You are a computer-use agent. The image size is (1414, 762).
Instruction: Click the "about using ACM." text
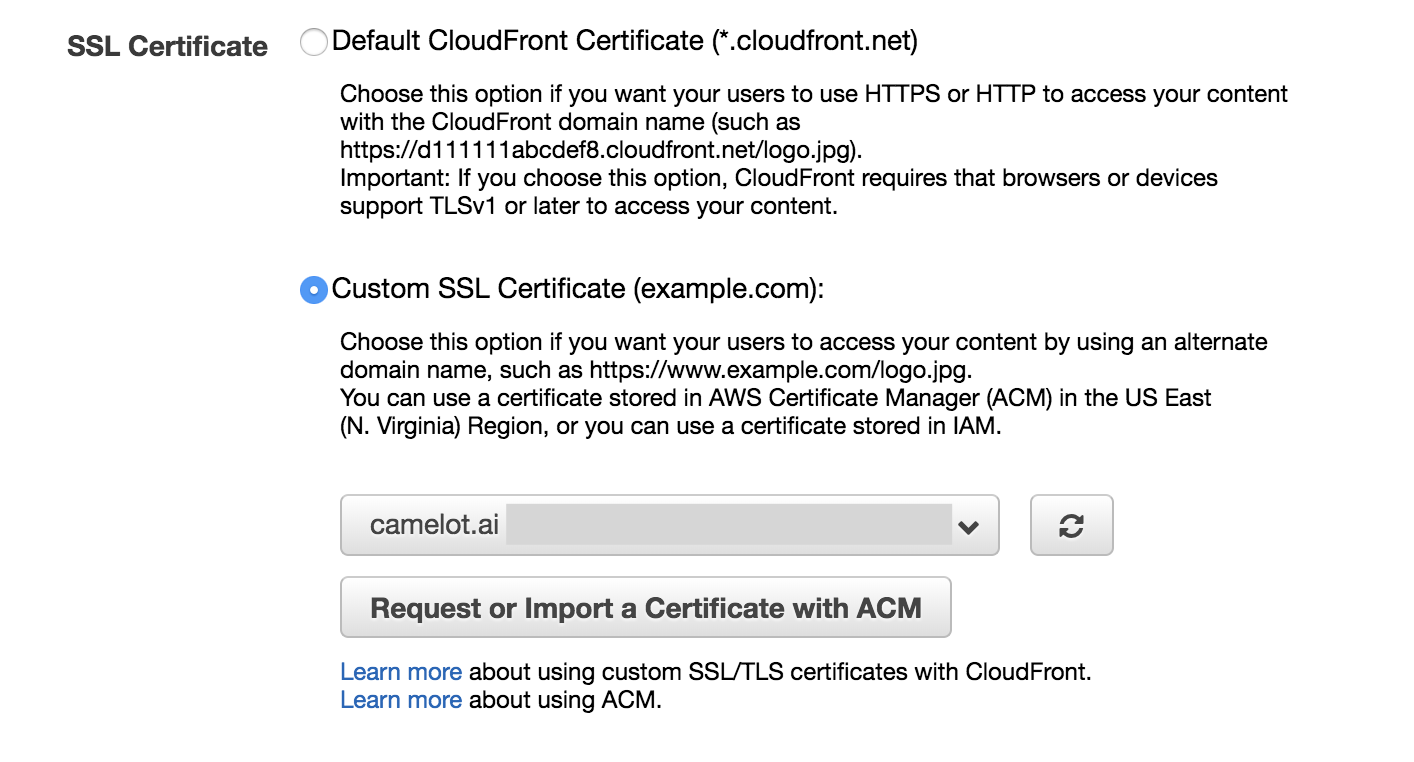[x=565, y=700]
